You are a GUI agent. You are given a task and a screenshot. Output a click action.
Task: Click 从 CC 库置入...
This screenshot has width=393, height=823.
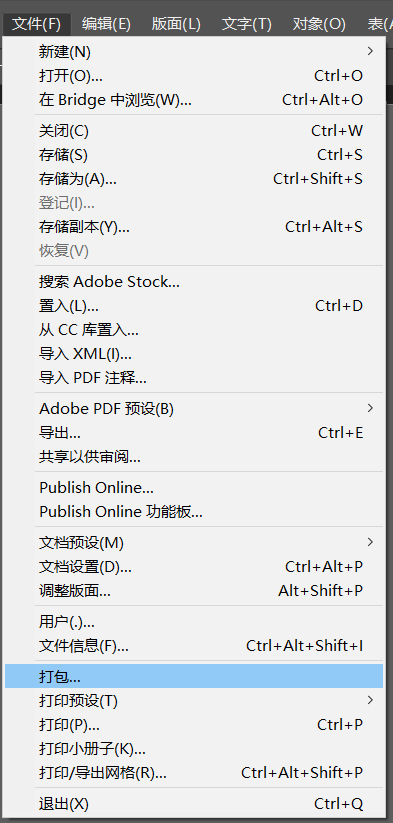click(194, 330)
